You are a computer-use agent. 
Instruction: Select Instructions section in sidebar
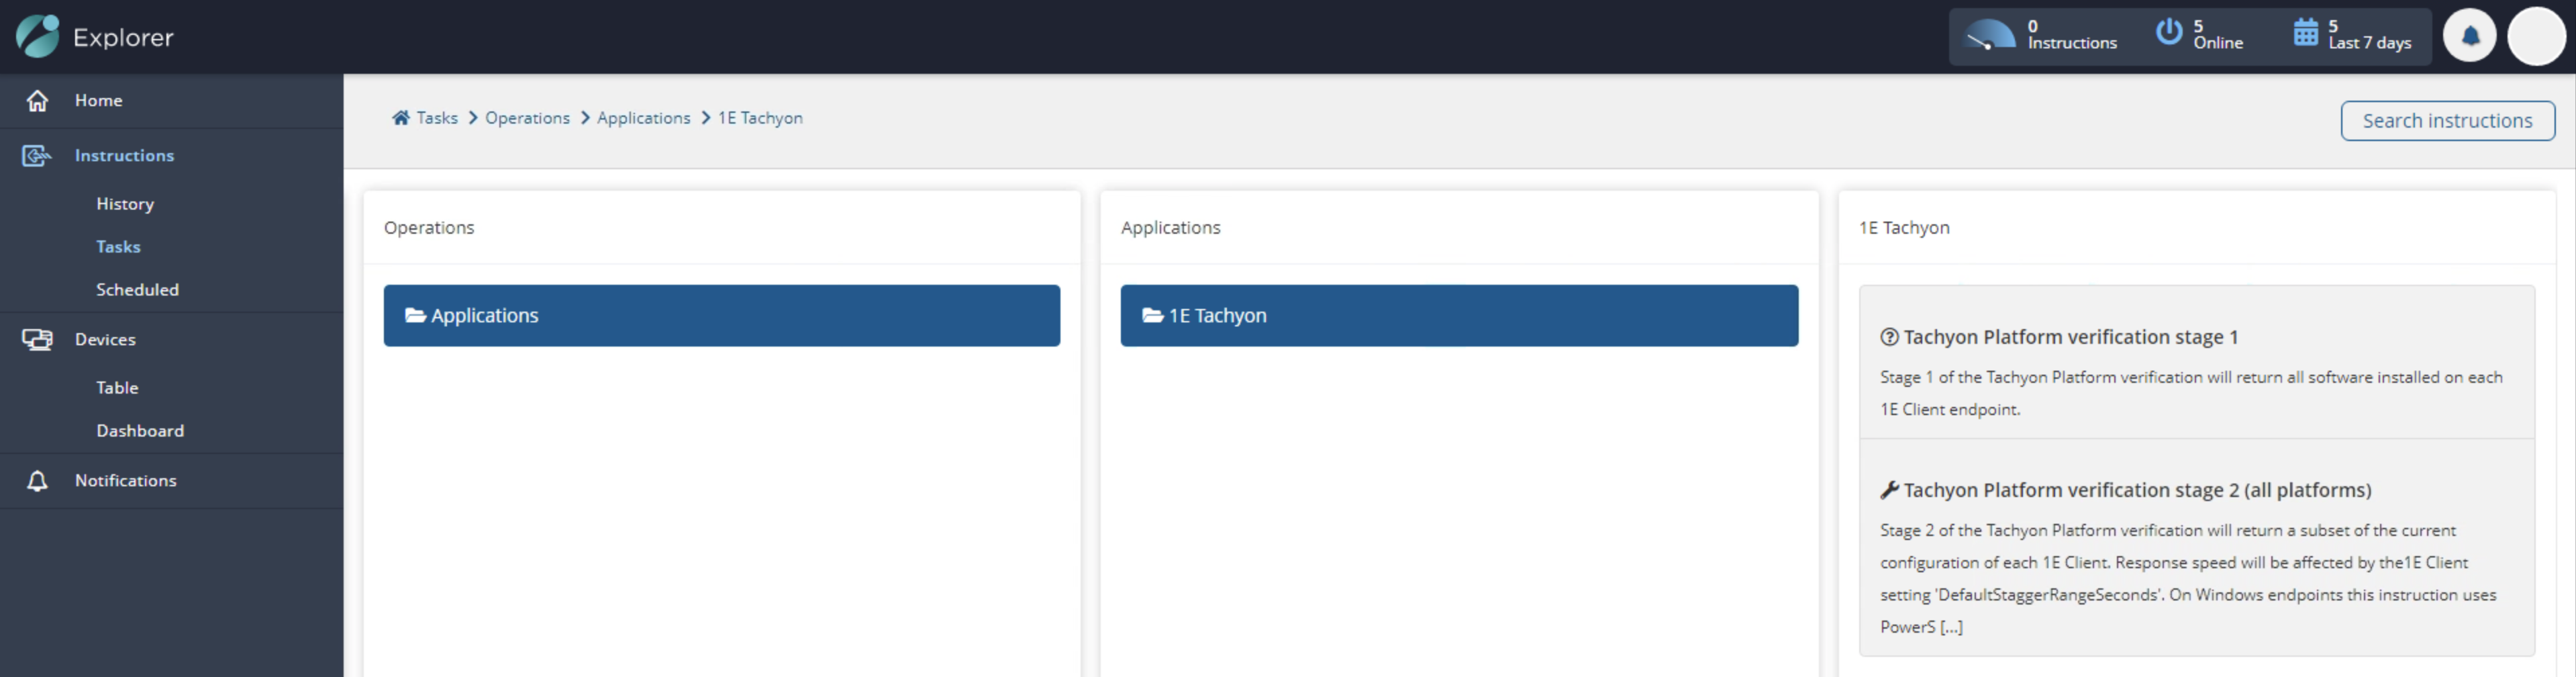[124, 155]
